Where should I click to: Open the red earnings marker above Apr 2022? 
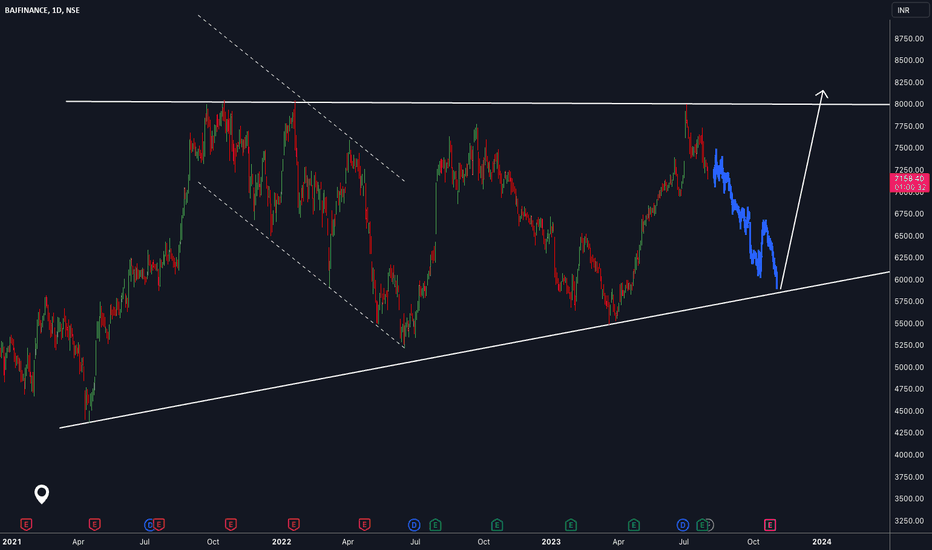click(x=364, y=524)
